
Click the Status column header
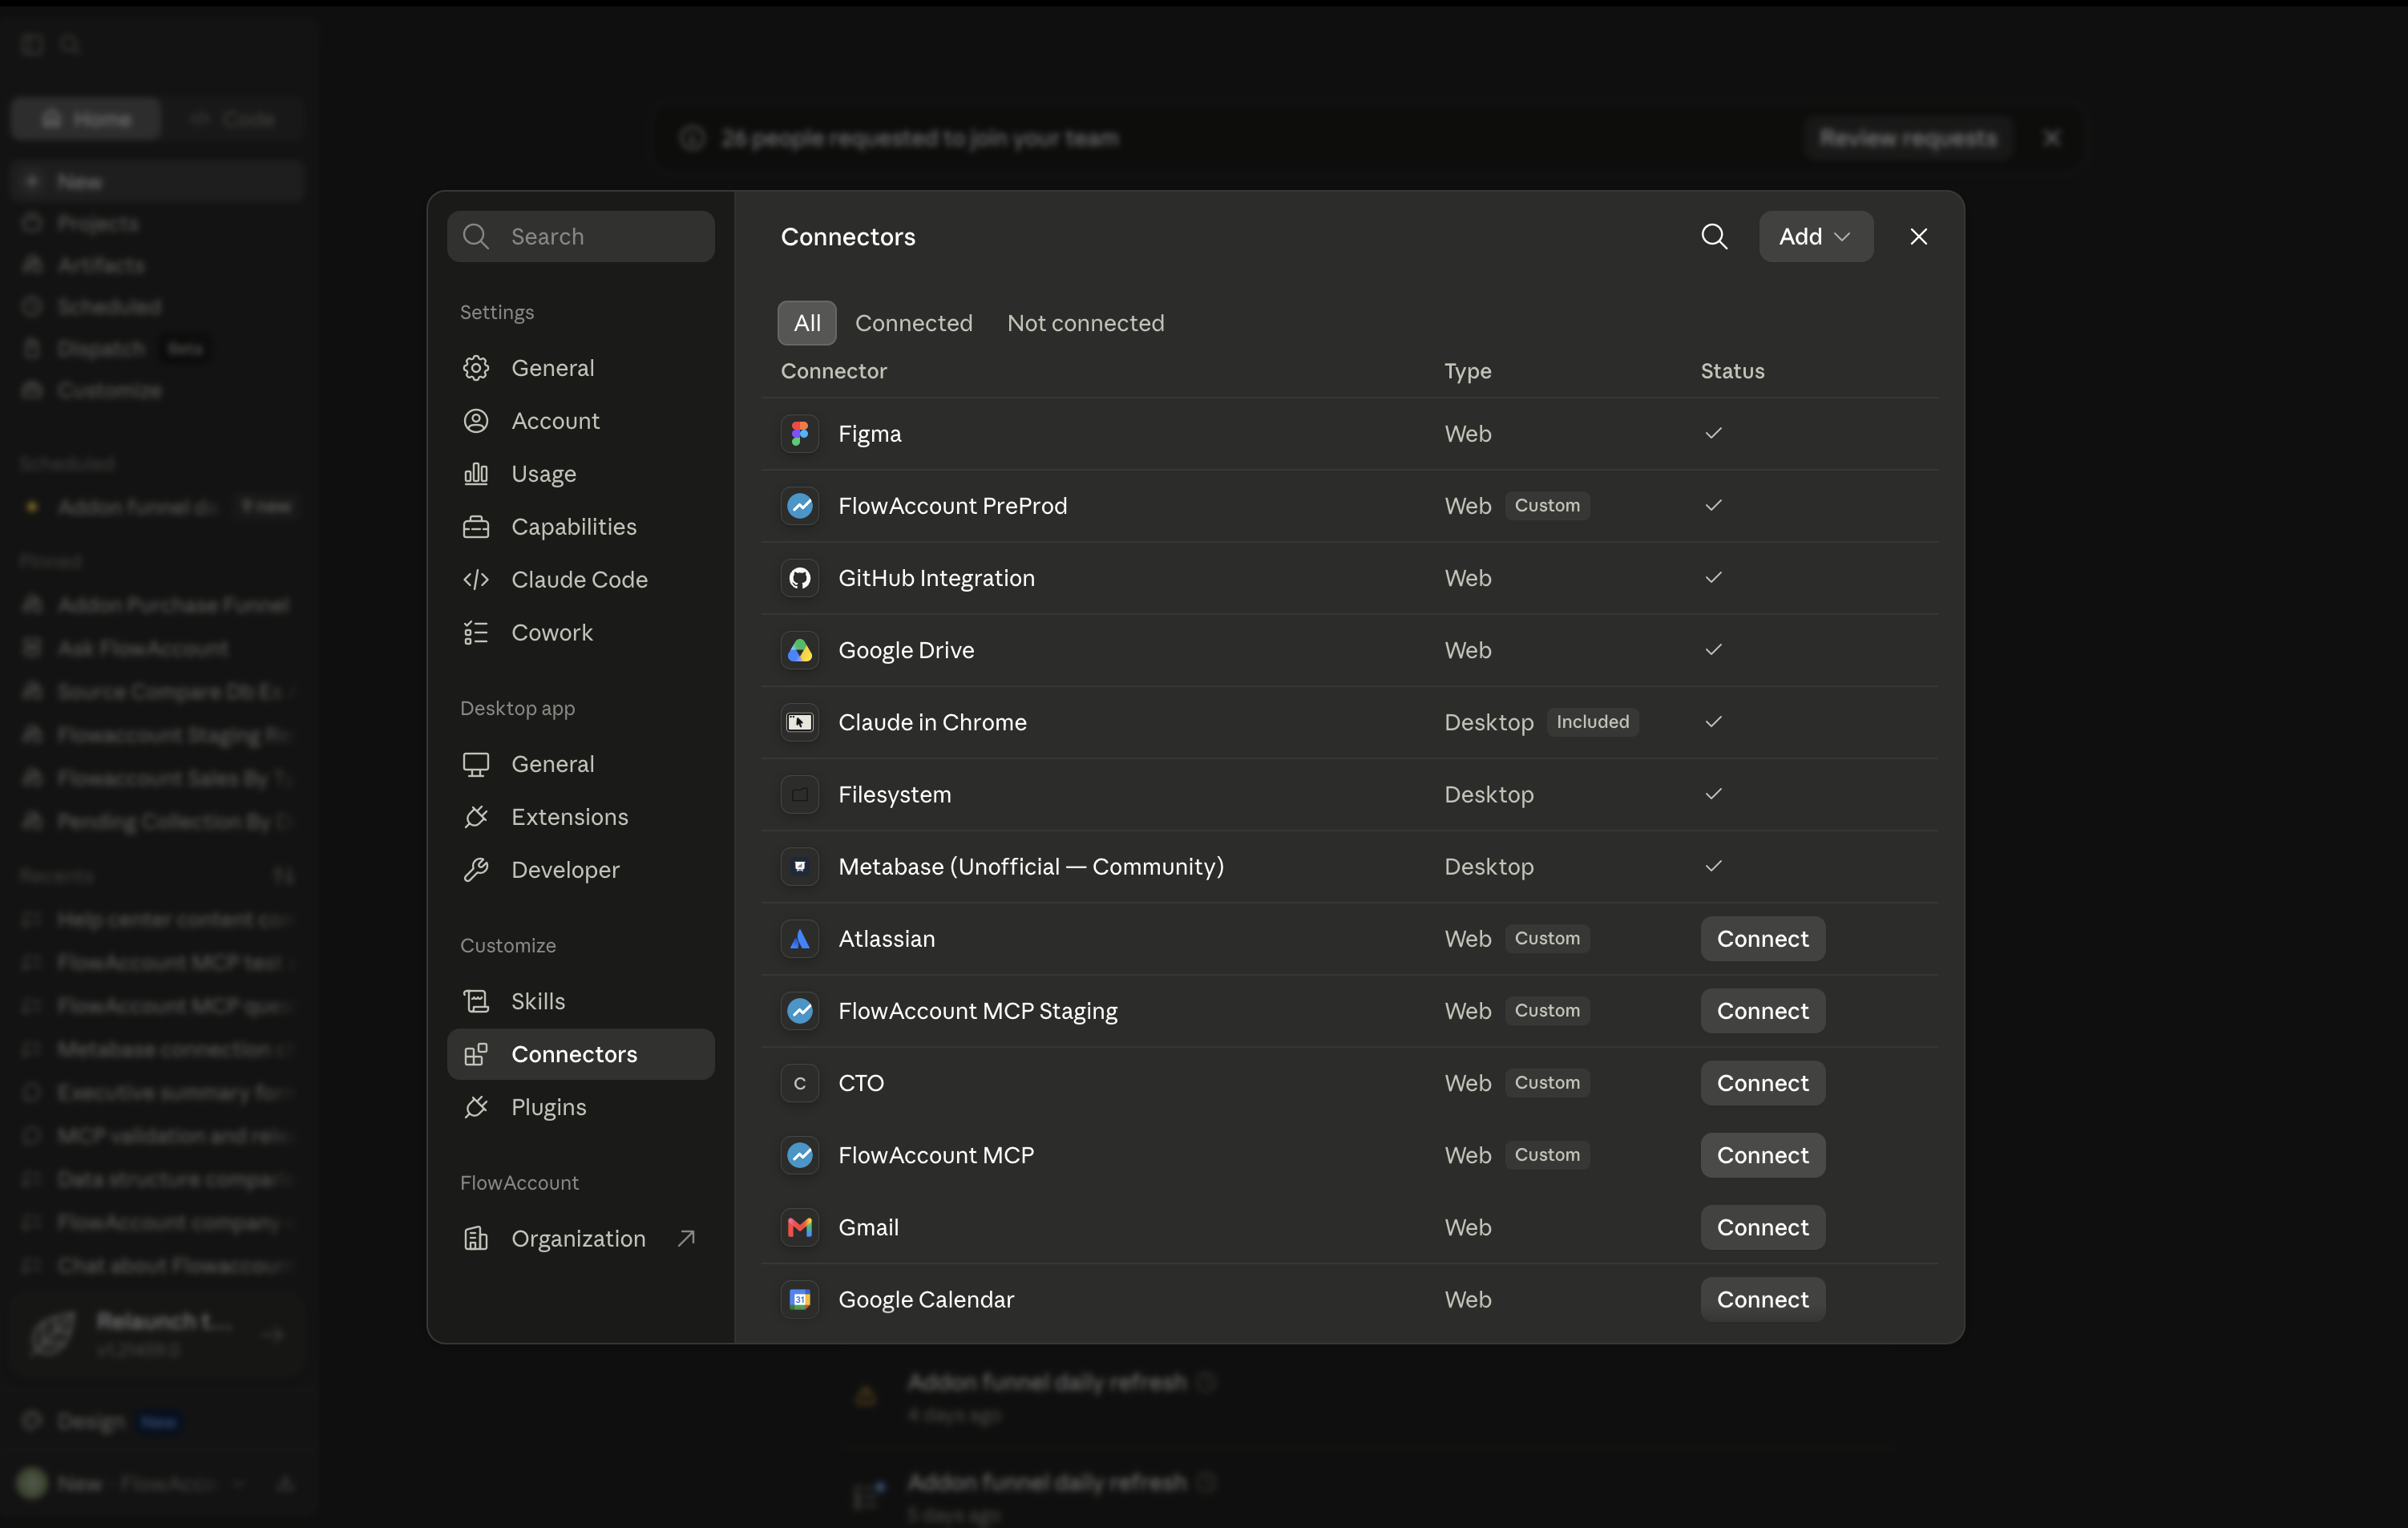pyautogui.click(x=1732, y=371)
